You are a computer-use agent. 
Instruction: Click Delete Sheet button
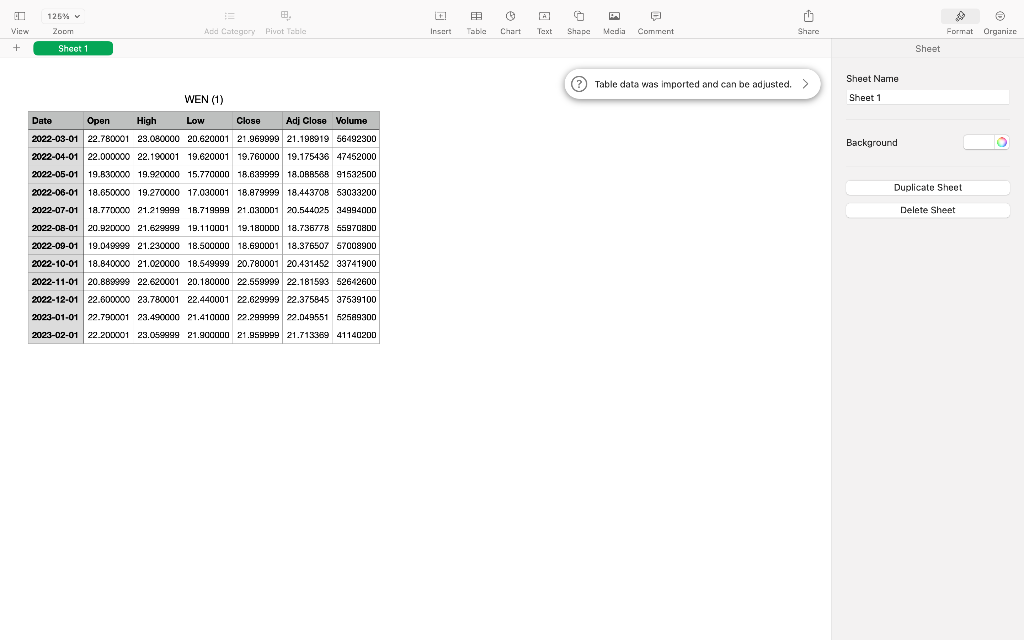(x=927, y=210)
